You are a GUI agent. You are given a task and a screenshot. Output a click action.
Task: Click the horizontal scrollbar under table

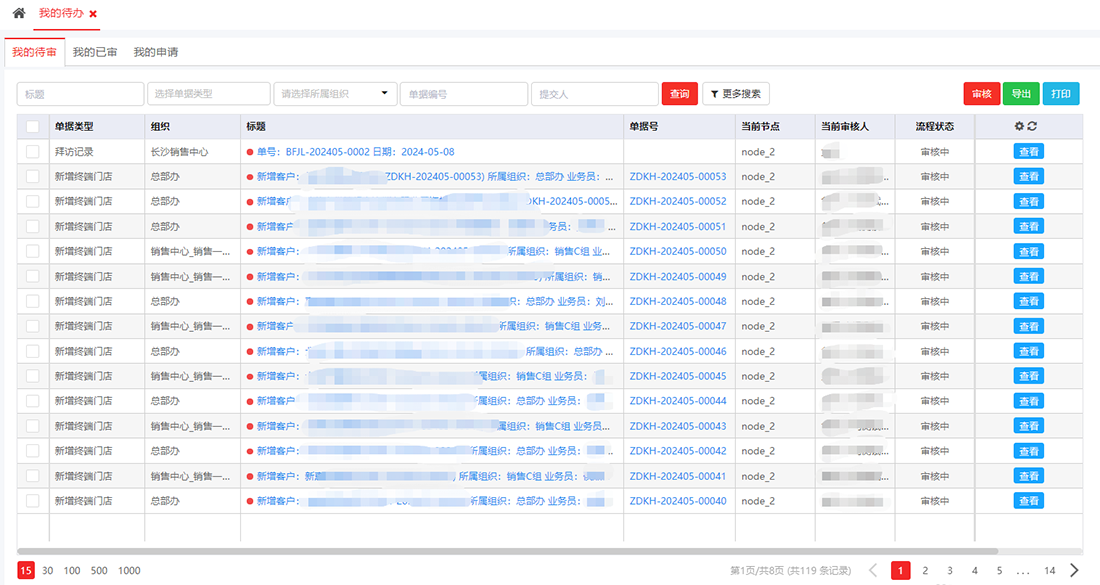point(507,551)
